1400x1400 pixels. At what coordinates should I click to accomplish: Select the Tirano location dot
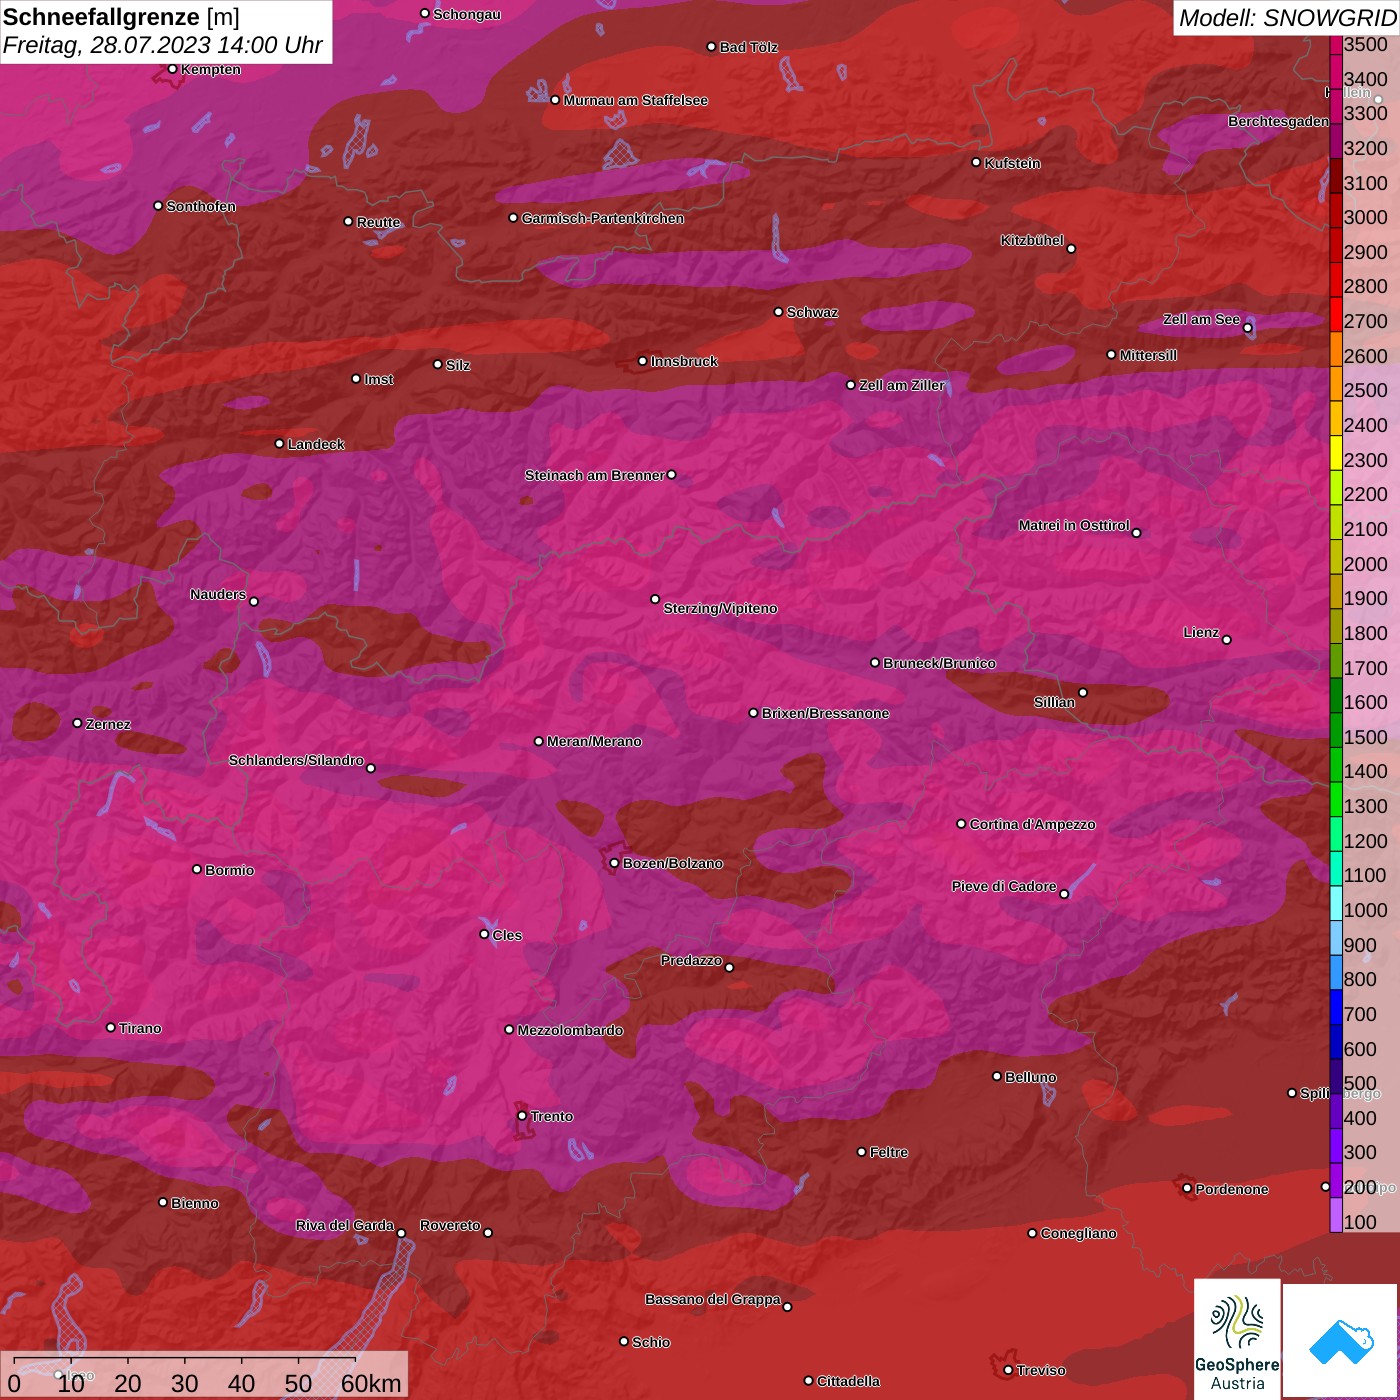pyautogui.click(x=111, y=1027)
